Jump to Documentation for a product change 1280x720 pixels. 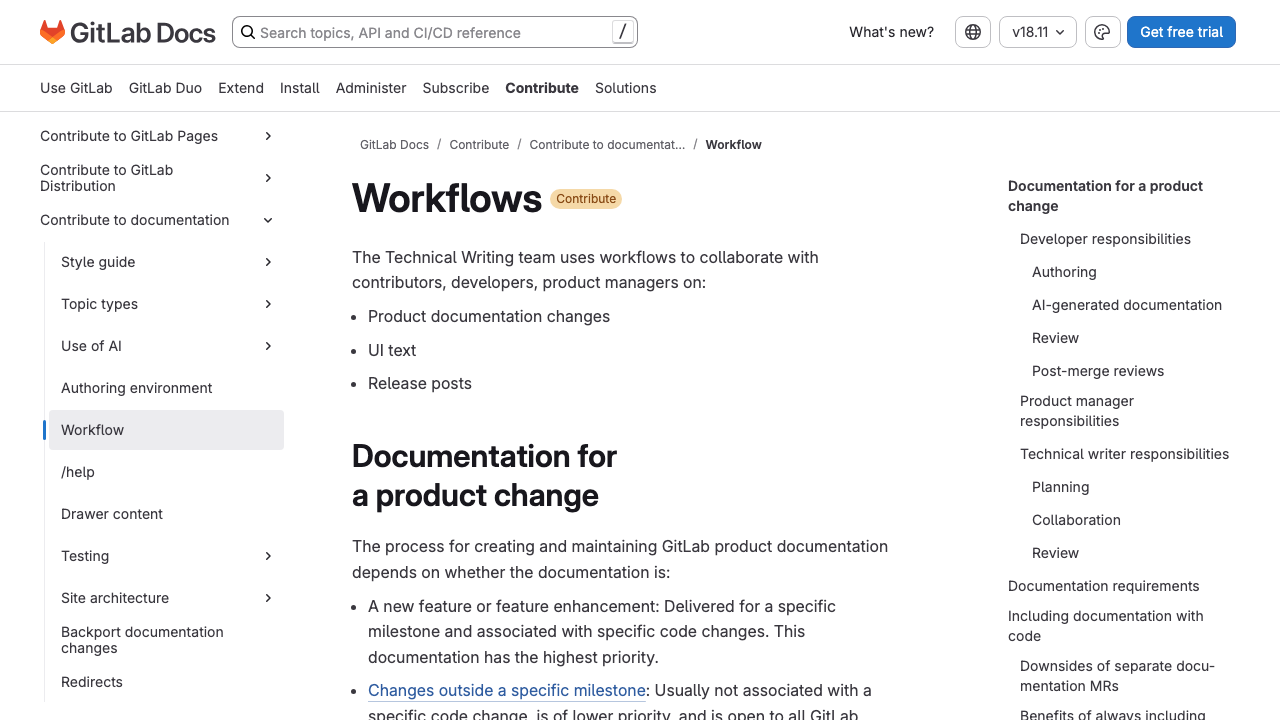click(1105, 196)
